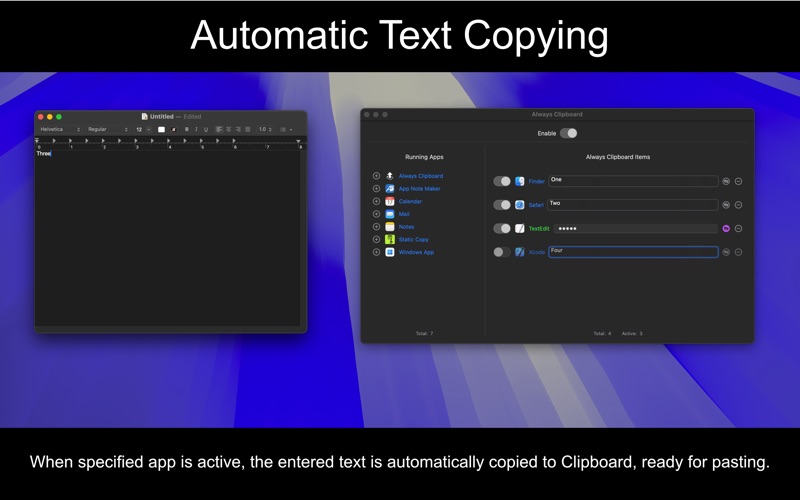Click the Notes app icon in Running Apps
This screenshot has height=500, width=800.
[390, 227]
